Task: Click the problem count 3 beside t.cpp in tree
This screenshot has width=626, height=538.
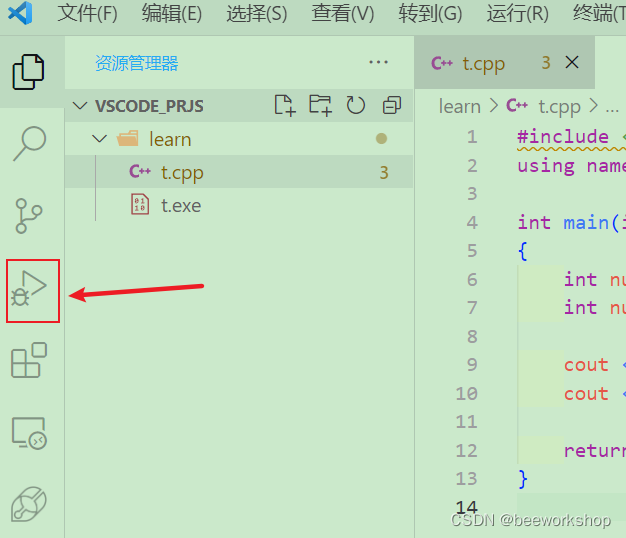Action: (384, 172)
